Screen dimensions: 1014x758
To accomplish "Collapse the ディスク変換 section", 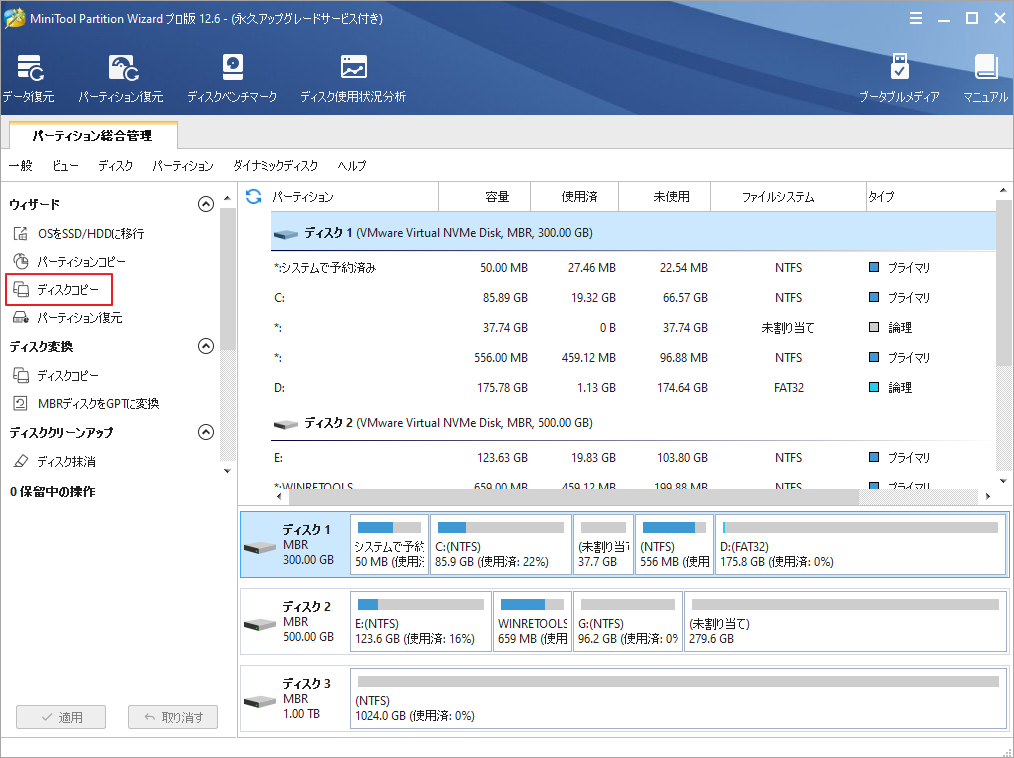I will (206, 346).
